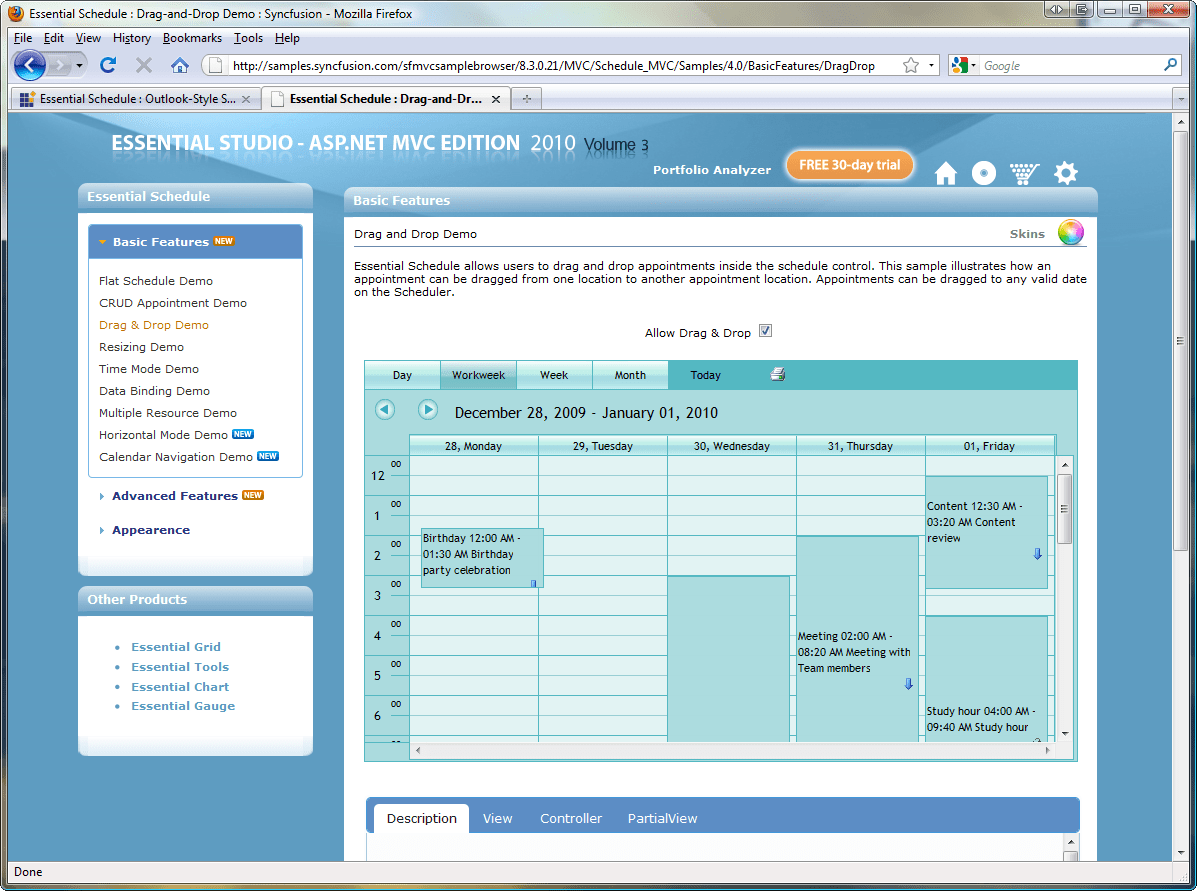The height and width of the screenshot is (891, 1197).
Task: Click the gear icon in the header
Action: pyautogui.click(x=1065, y=172)
